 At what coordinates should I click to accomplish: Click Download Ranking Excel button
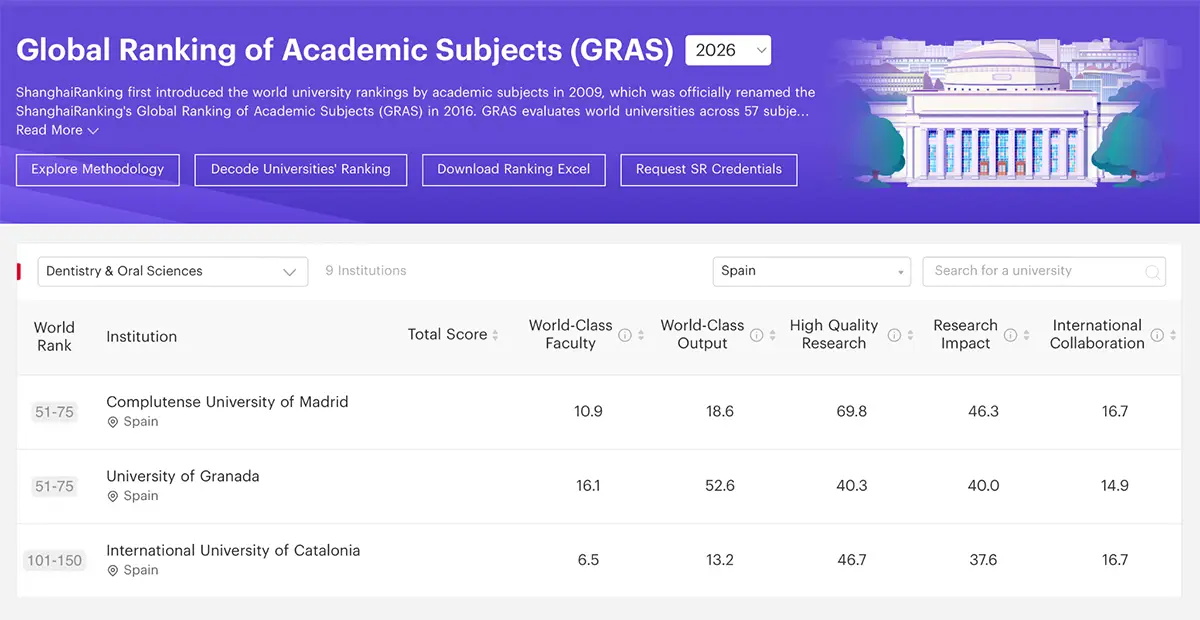coord(514,169)
